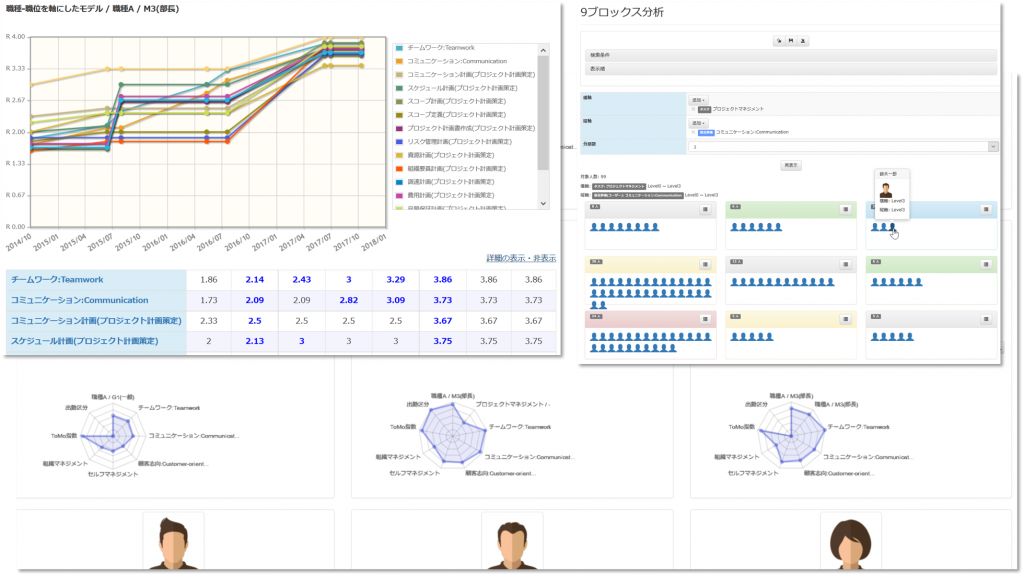1024x576 pixels.
Task: Click the first toolbar icon above search conditions
Action: (x=778, y=40)
